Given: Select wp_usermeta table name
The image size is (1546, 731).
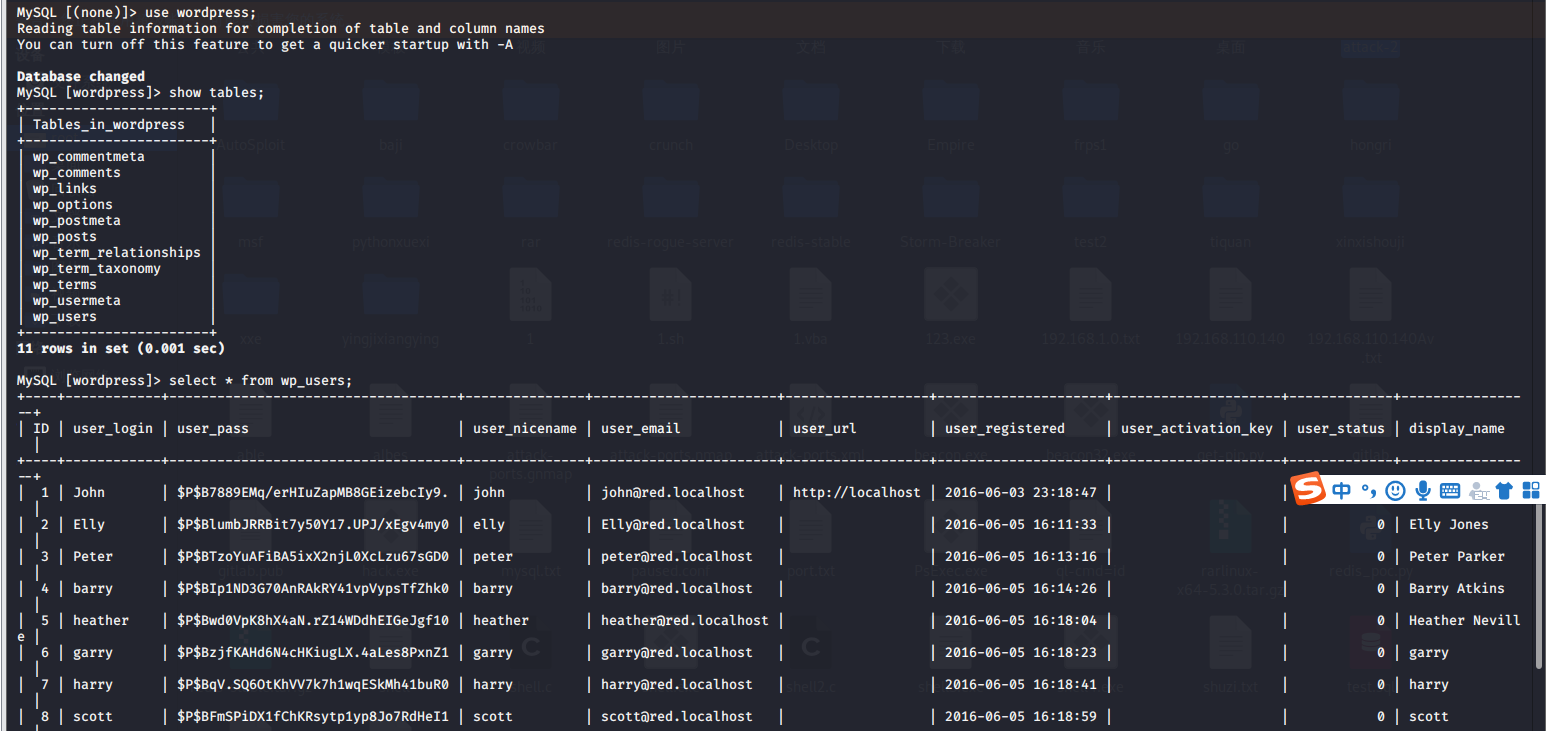Looking at the screenshot, I should tap(77, 300).
